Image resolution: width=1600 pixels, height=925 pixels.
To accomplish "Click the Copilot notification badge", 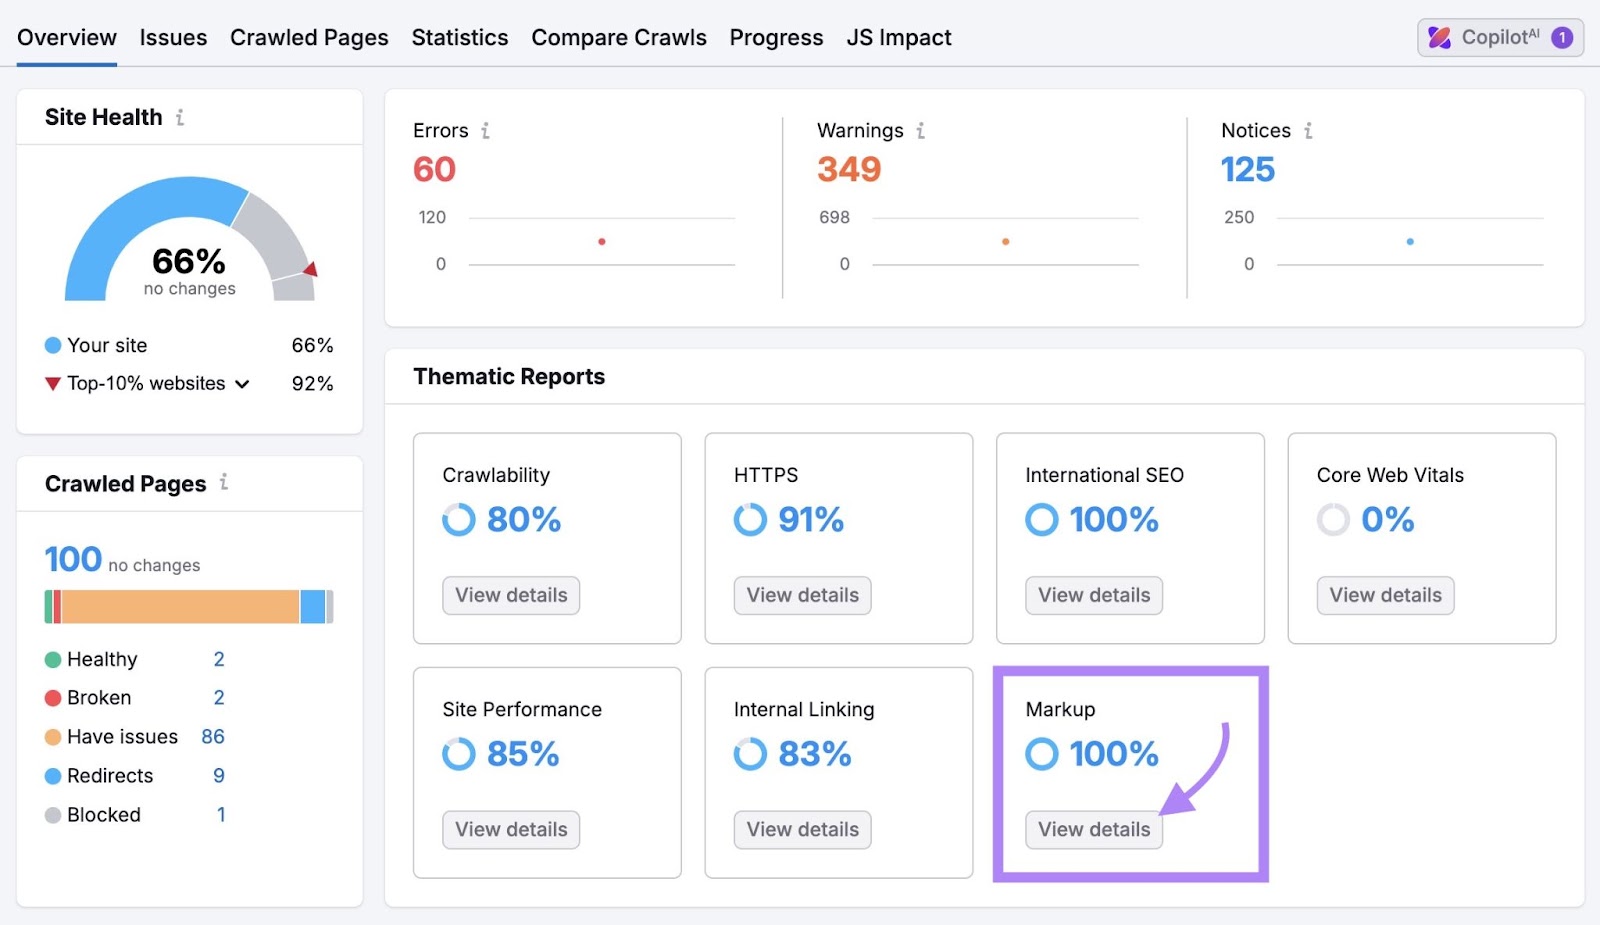I will pos(1561,37).
